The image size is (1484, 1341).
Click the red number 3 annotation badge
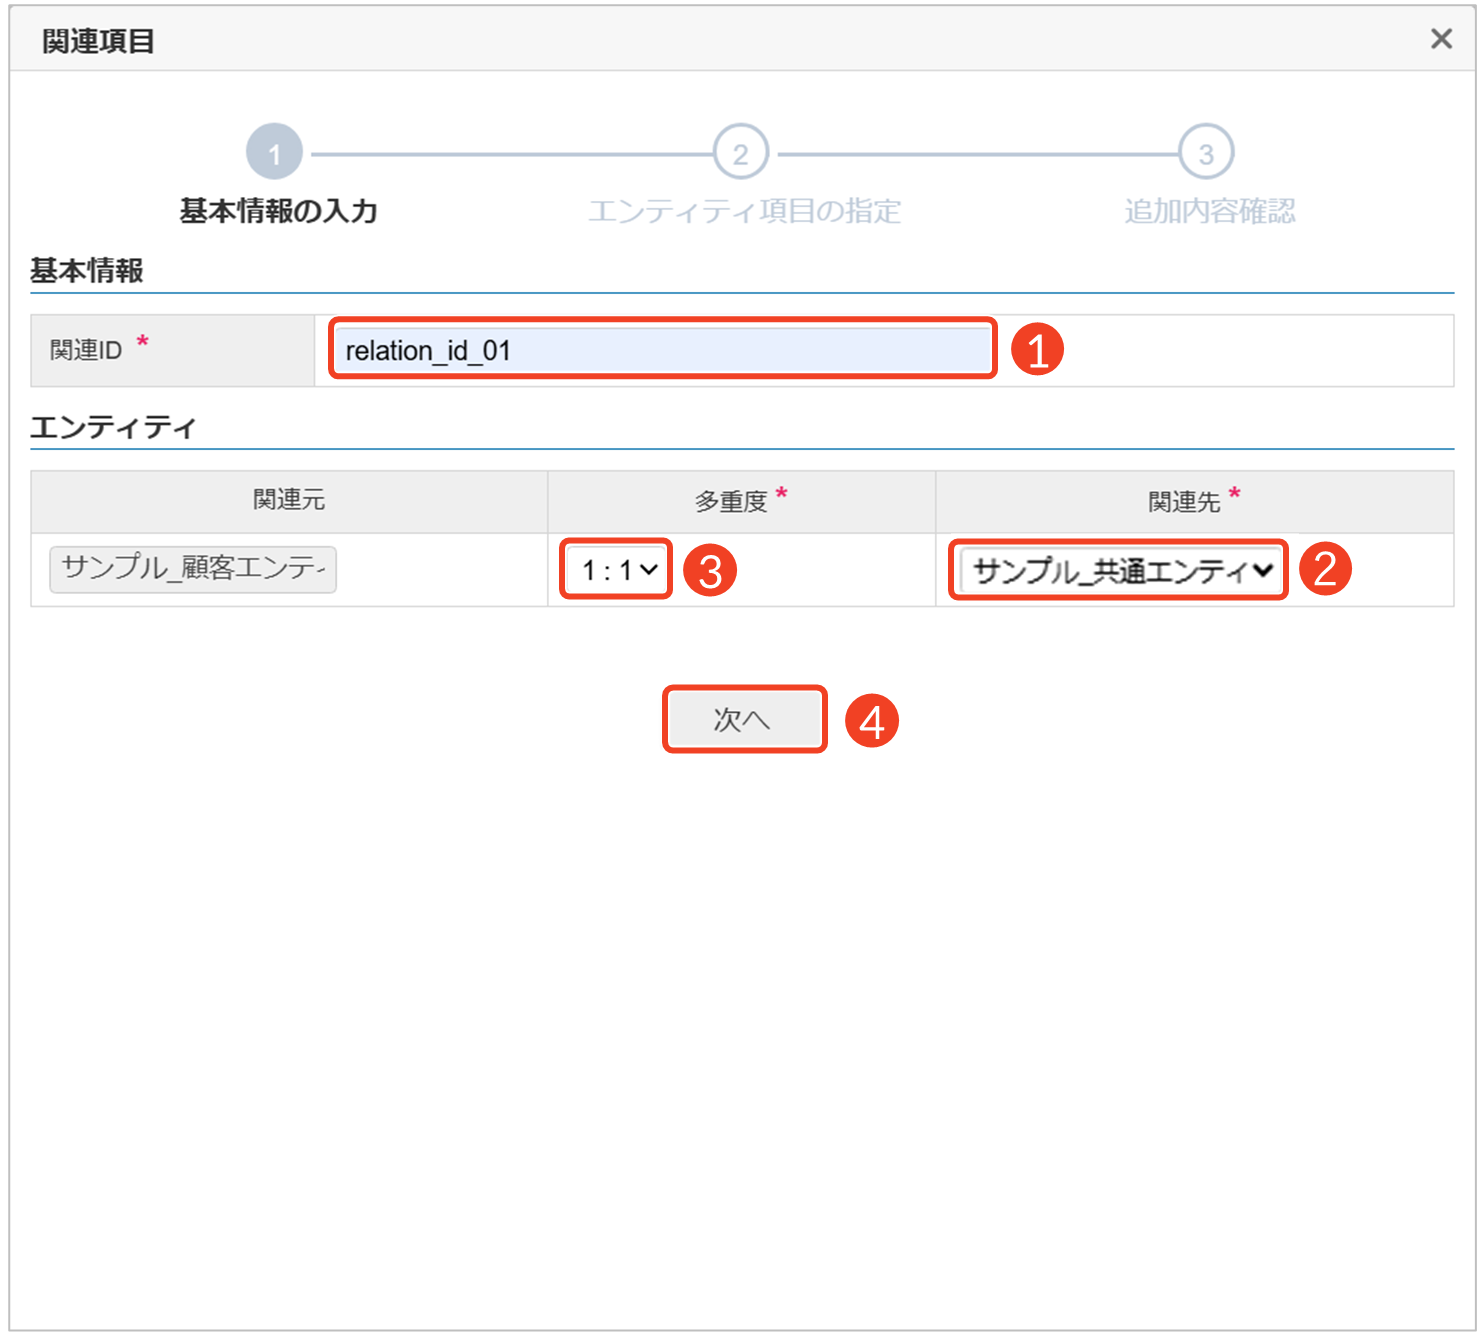(x=710, y=571)
